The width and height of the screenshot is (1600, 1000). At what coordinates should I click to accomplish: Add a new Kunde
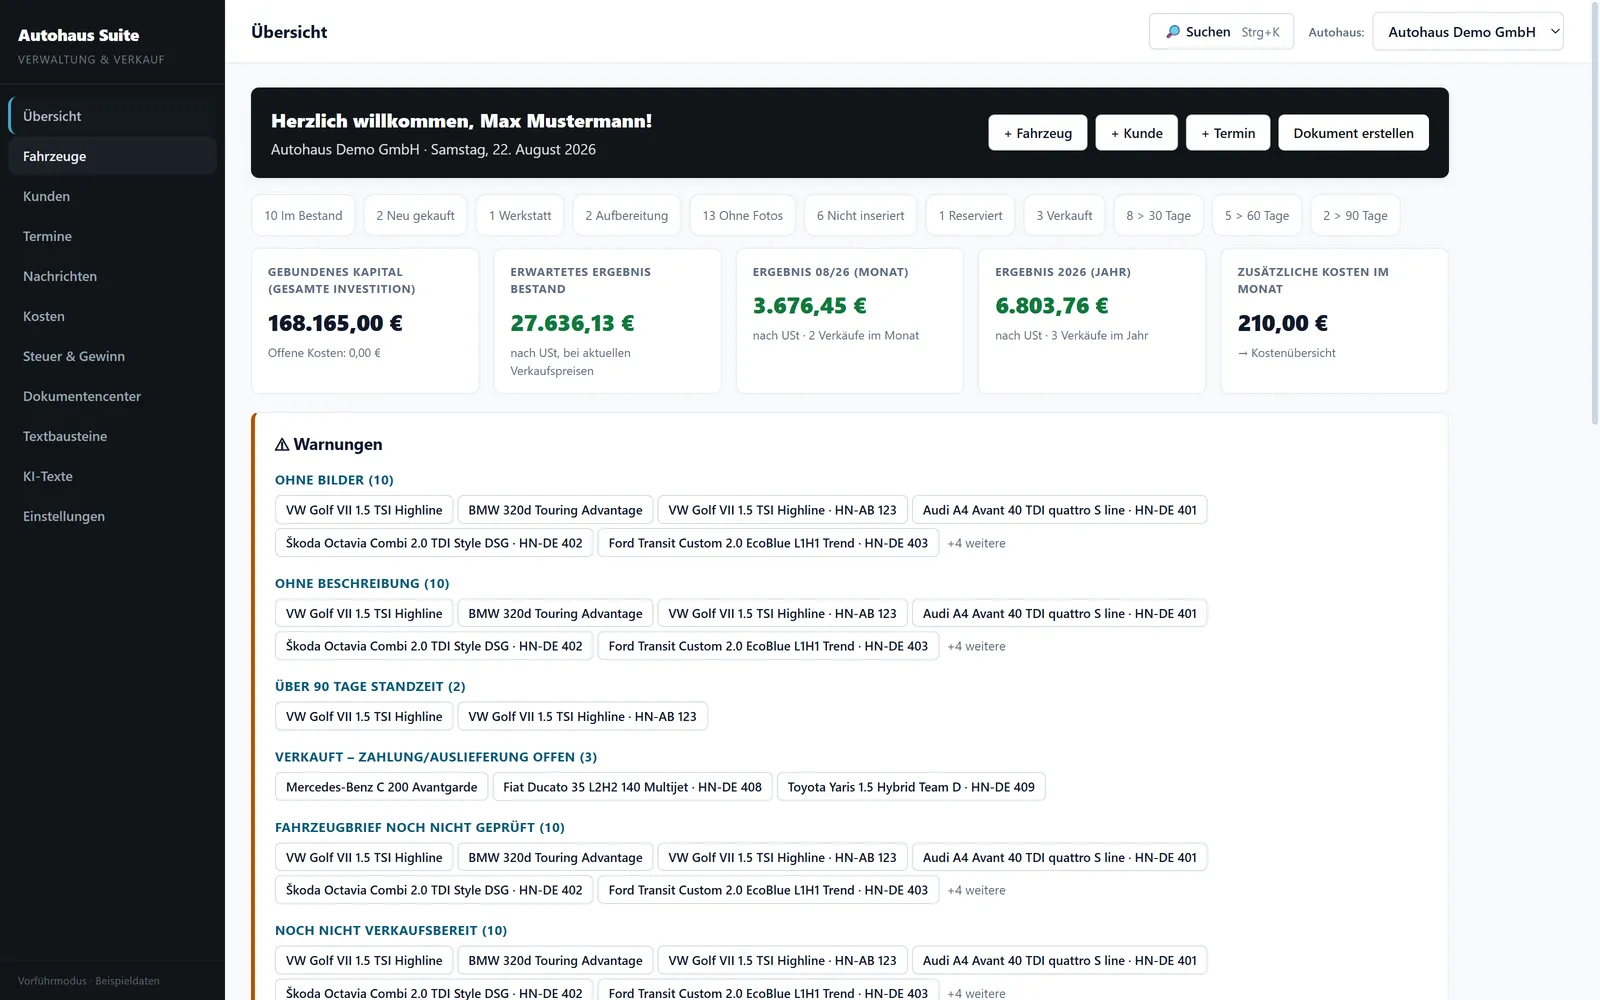[x=1137, y=133]
